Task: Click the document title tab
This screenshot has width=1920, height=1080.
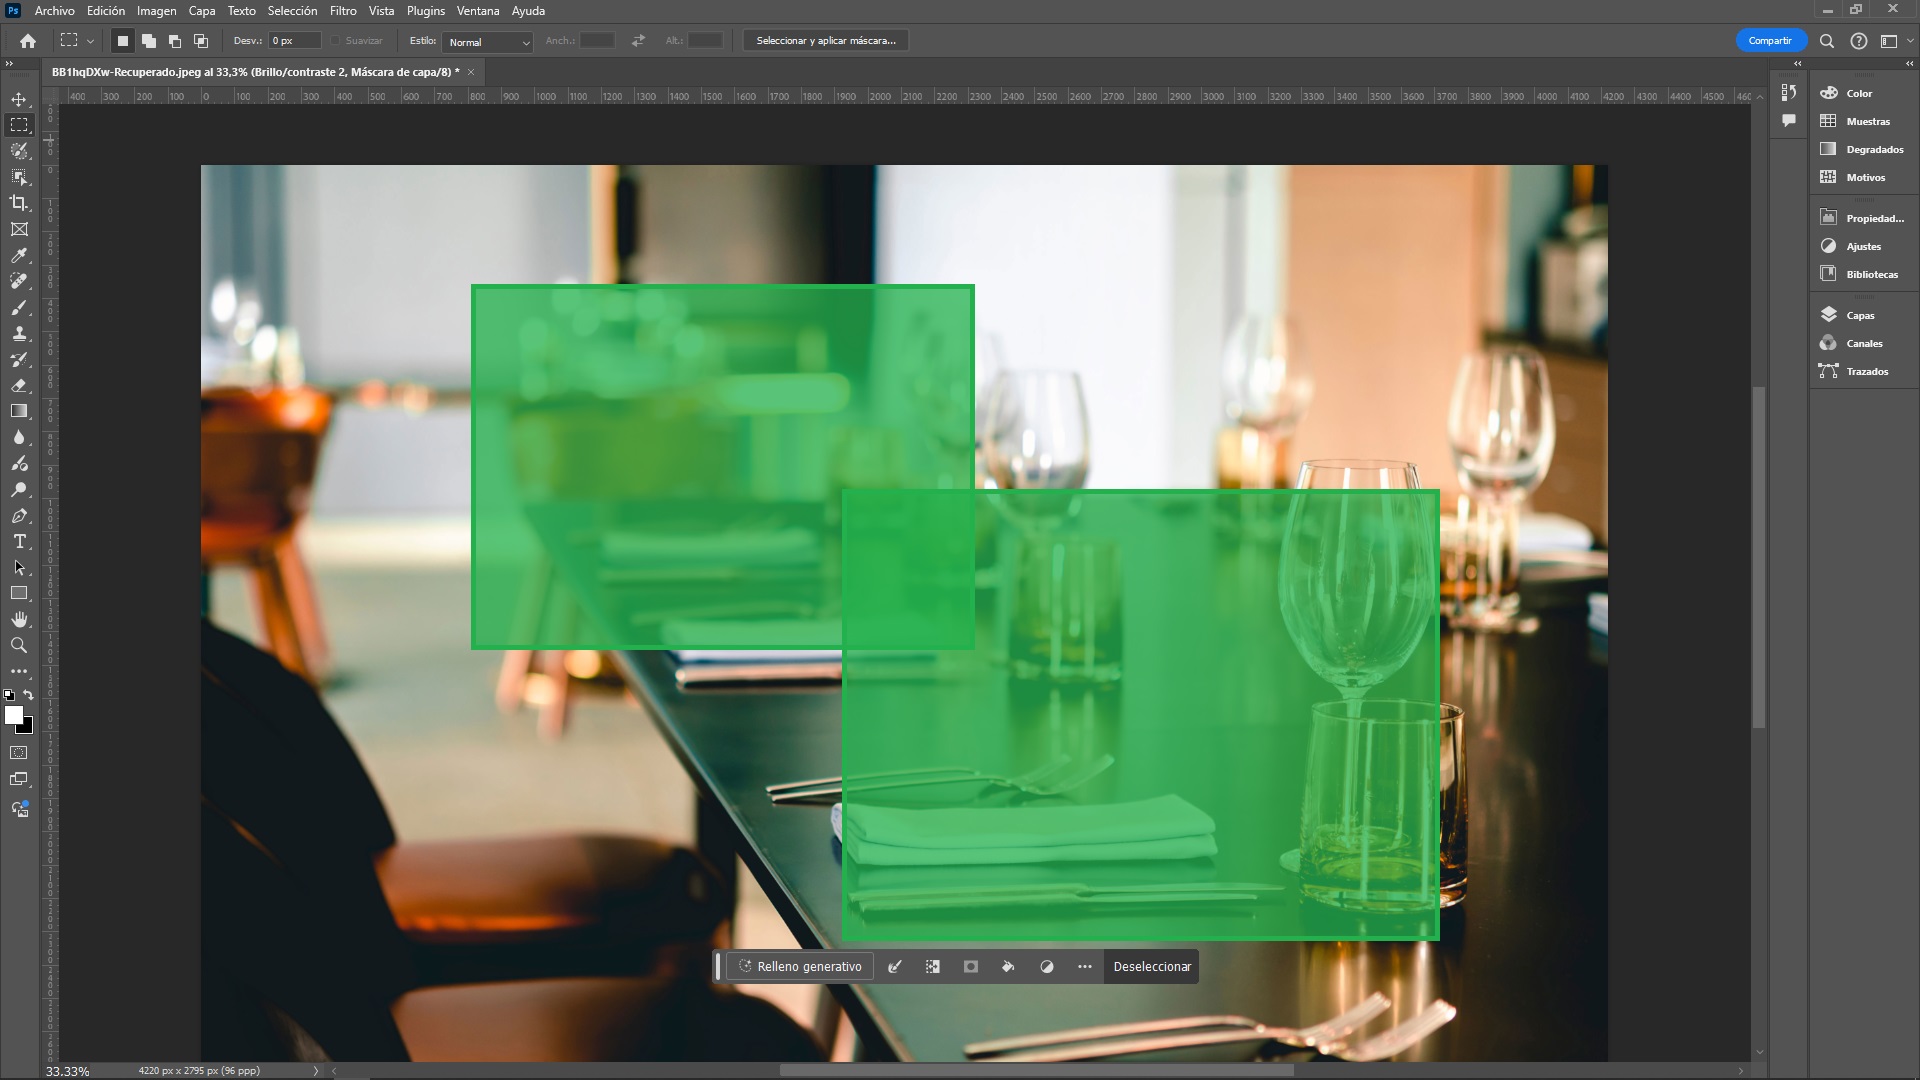Action: pos(251,70)
